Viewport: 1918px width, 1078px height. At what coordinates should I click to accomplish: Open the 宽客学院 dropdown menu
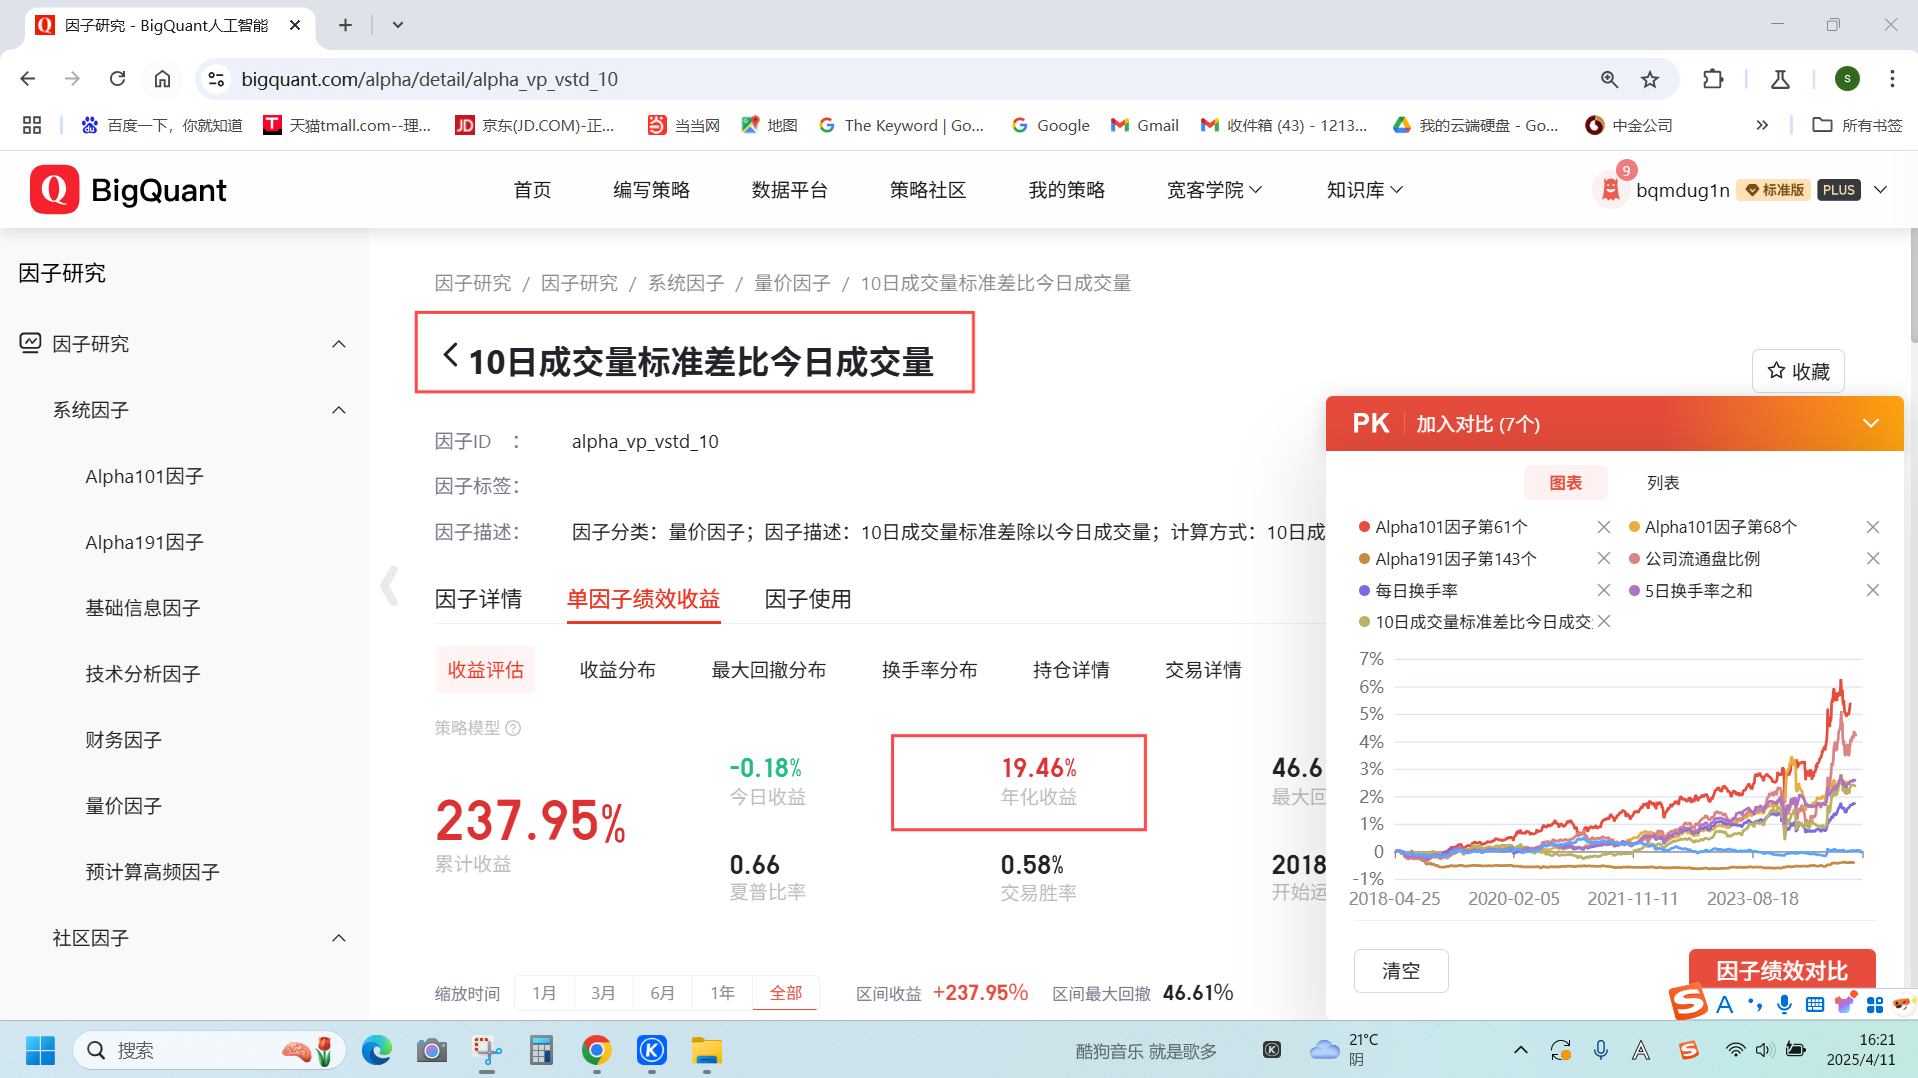(x=1214, y=190)
